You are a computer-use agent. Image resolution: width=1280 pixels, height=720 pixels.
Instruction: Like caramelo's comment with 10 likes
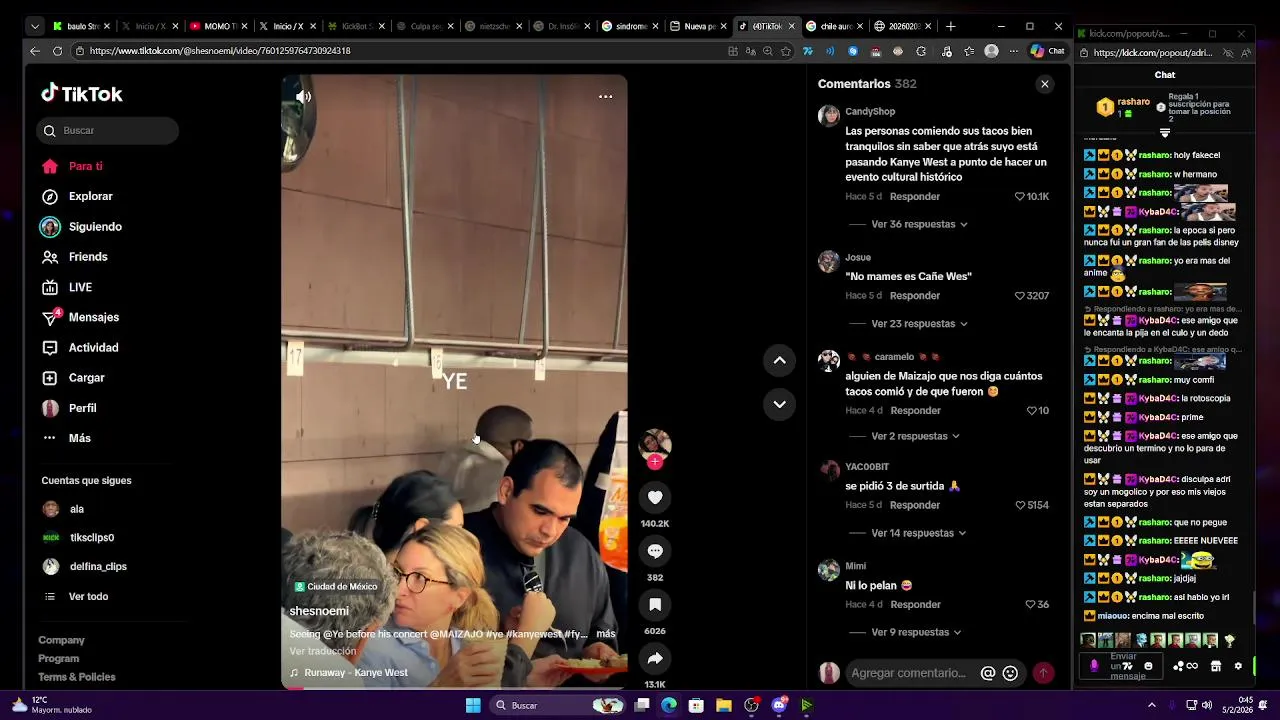point(1031,411)
